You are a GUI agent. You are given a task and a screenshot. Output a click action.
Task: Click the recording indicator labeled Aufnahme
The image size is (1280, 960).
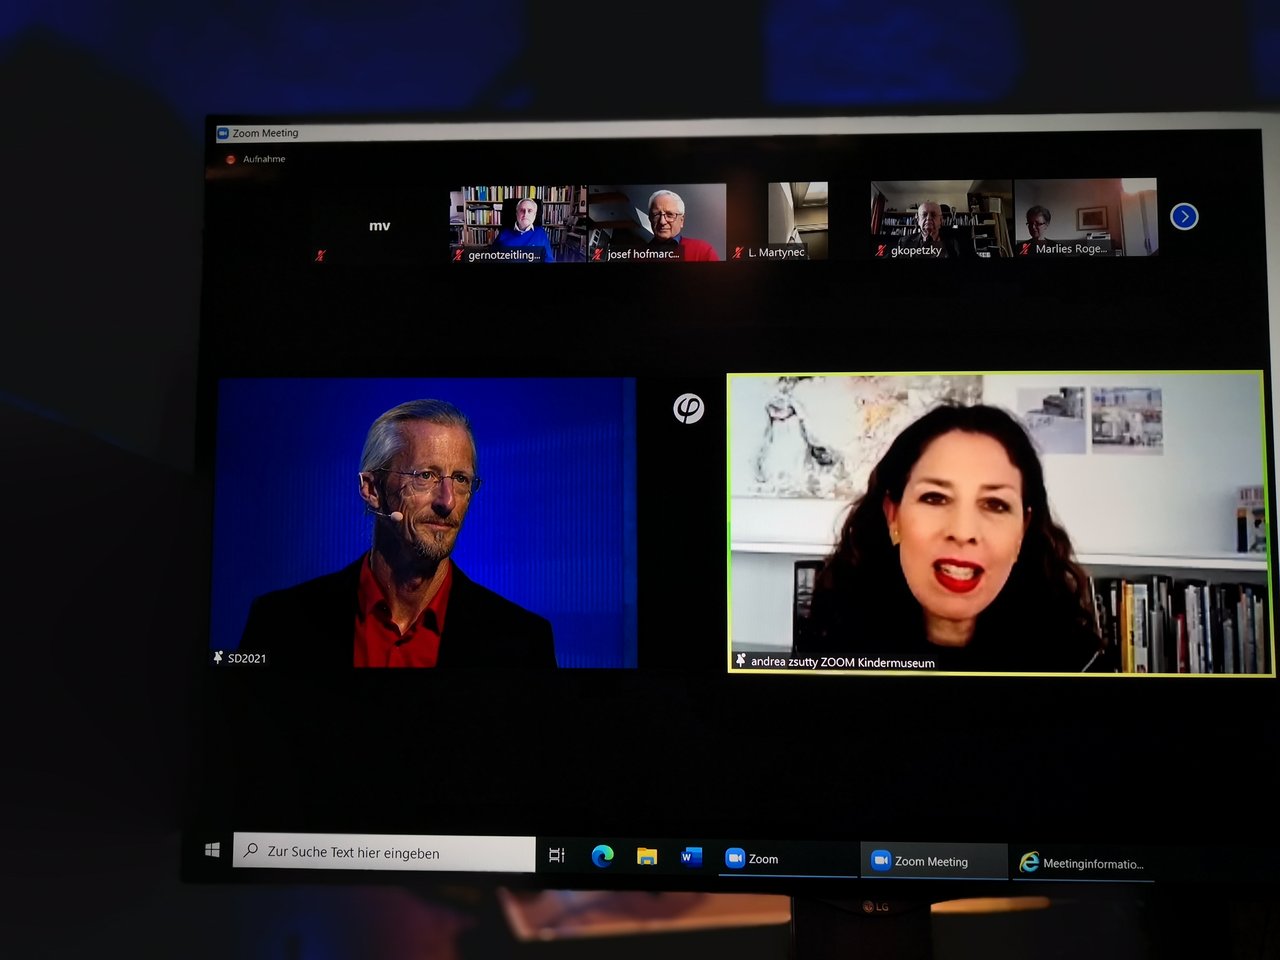[256, 159]
